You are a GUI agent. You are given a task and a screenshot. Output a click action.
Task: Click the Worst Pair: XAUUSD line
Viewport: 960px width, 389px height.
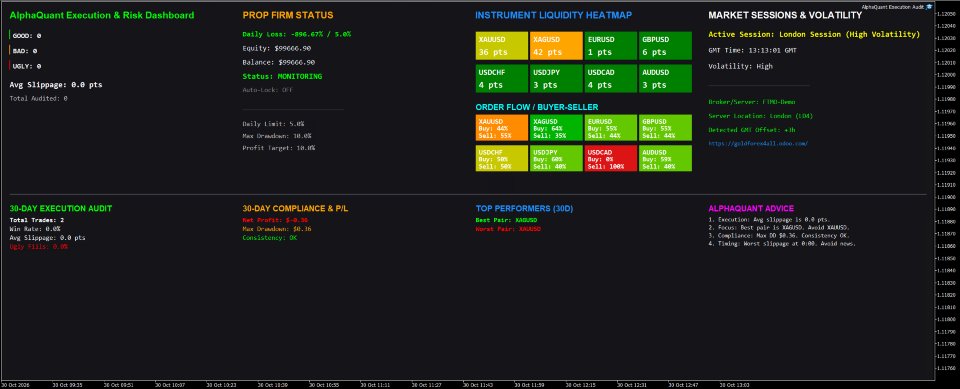(508, 228)
